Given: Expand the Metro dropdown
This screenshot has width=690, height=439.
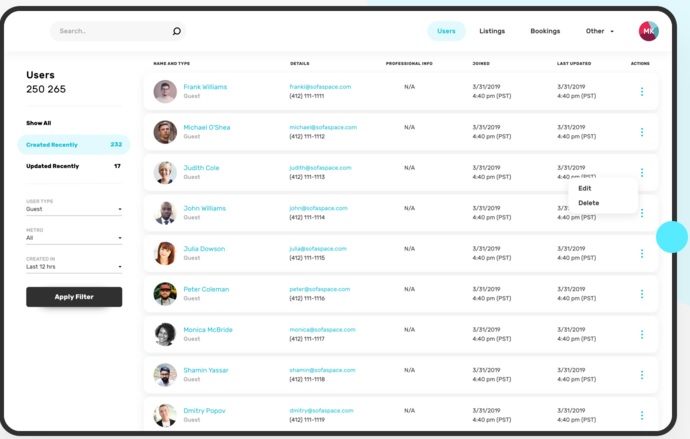Looking at the screenshot, I should 74,238.
